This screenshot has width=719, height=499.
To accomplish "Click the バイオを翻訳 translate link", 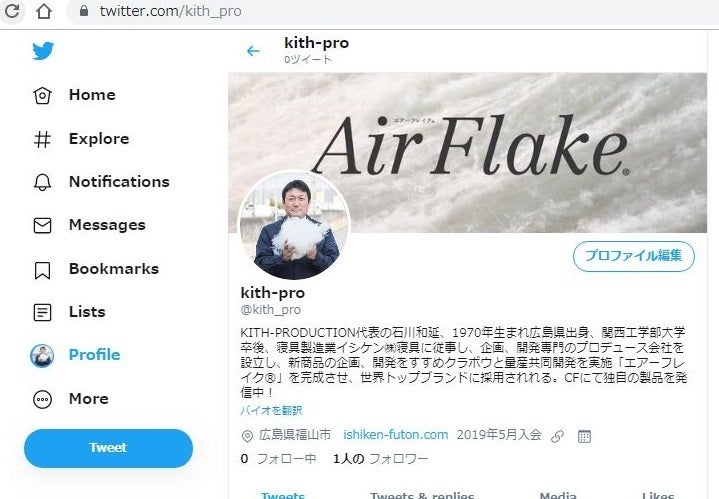I will point(271,410).
